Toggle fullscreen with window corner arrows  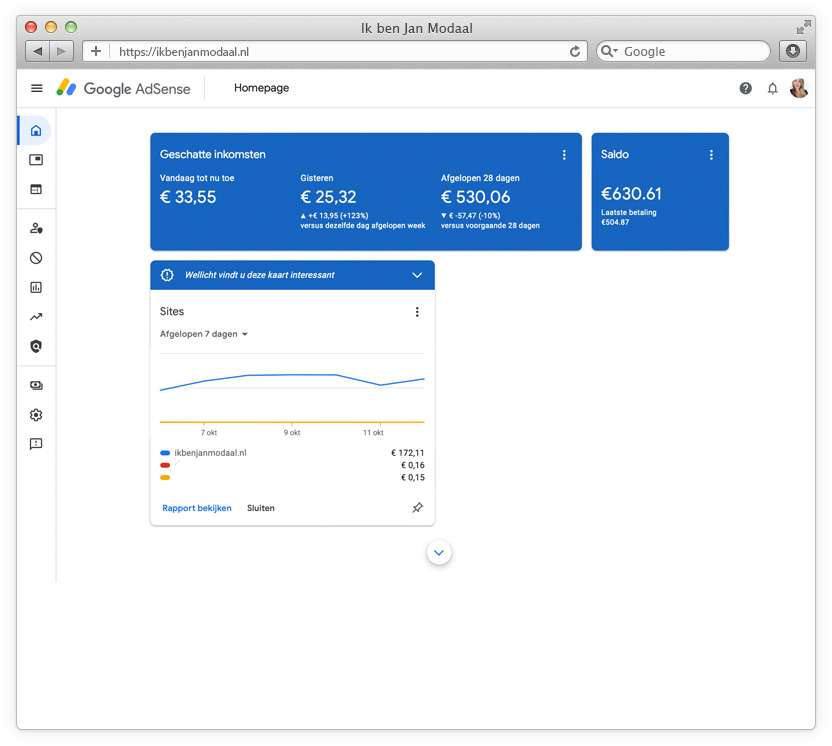[803, 27]
